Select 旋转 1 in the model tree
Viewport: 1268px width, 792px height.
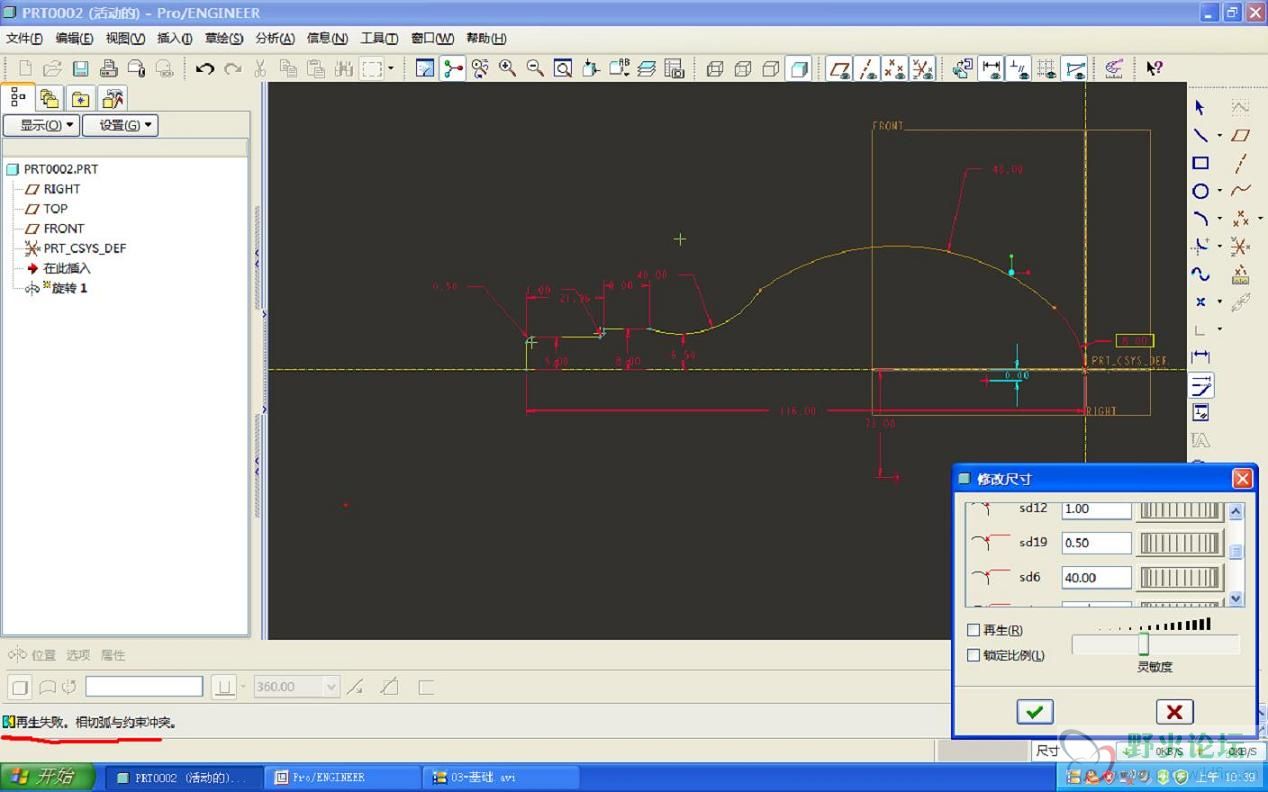[69, 288]
